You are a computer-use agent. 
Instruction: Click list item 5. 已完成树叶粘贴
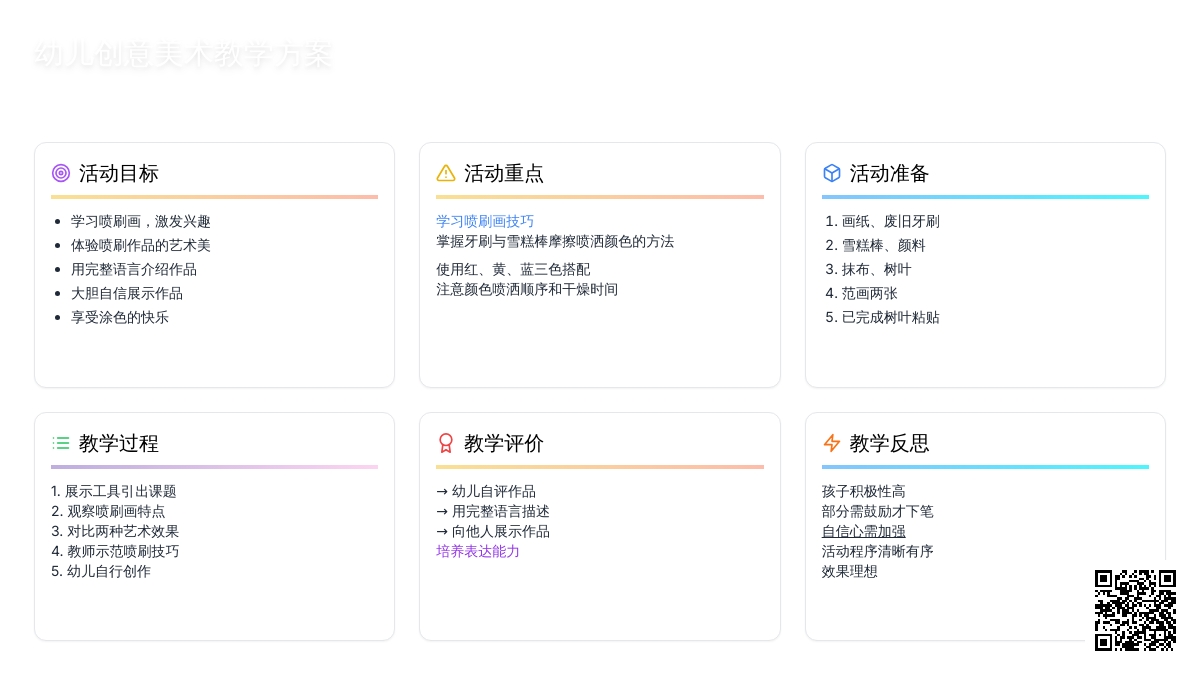pyautogui.click(x=883, y=317)
